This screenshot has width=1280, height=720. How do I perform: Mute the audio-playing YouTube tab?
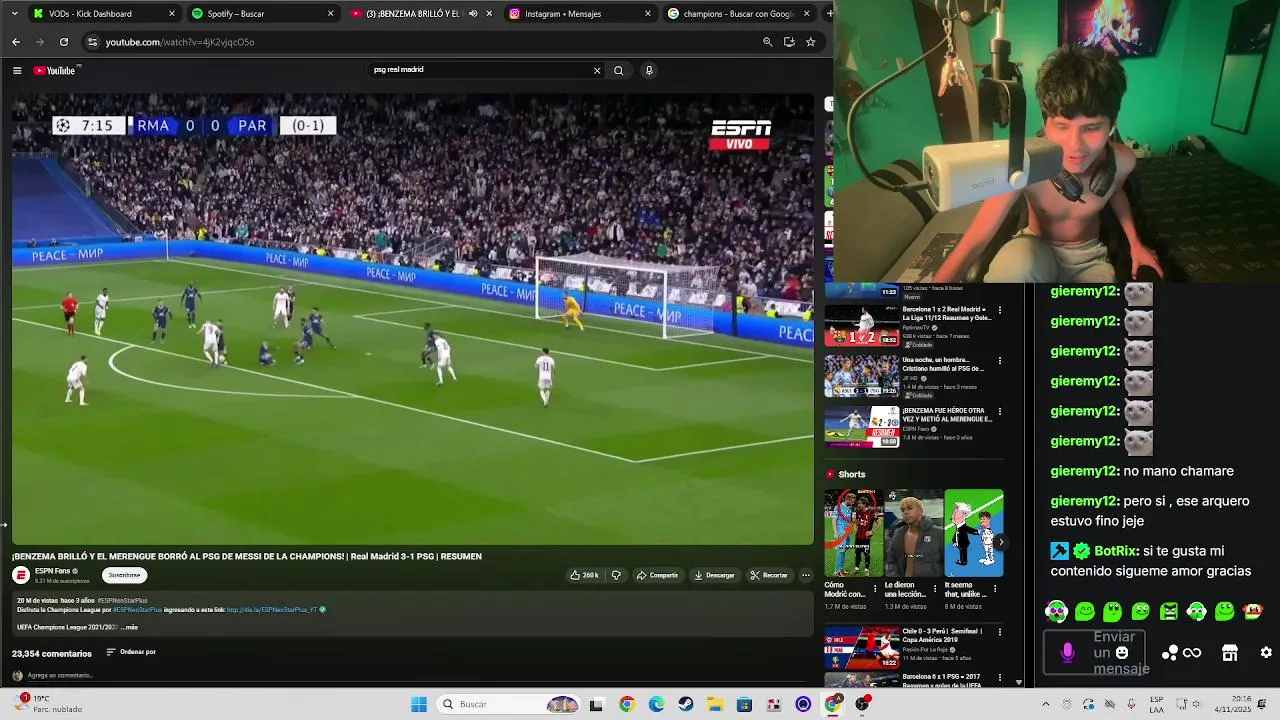473,14
